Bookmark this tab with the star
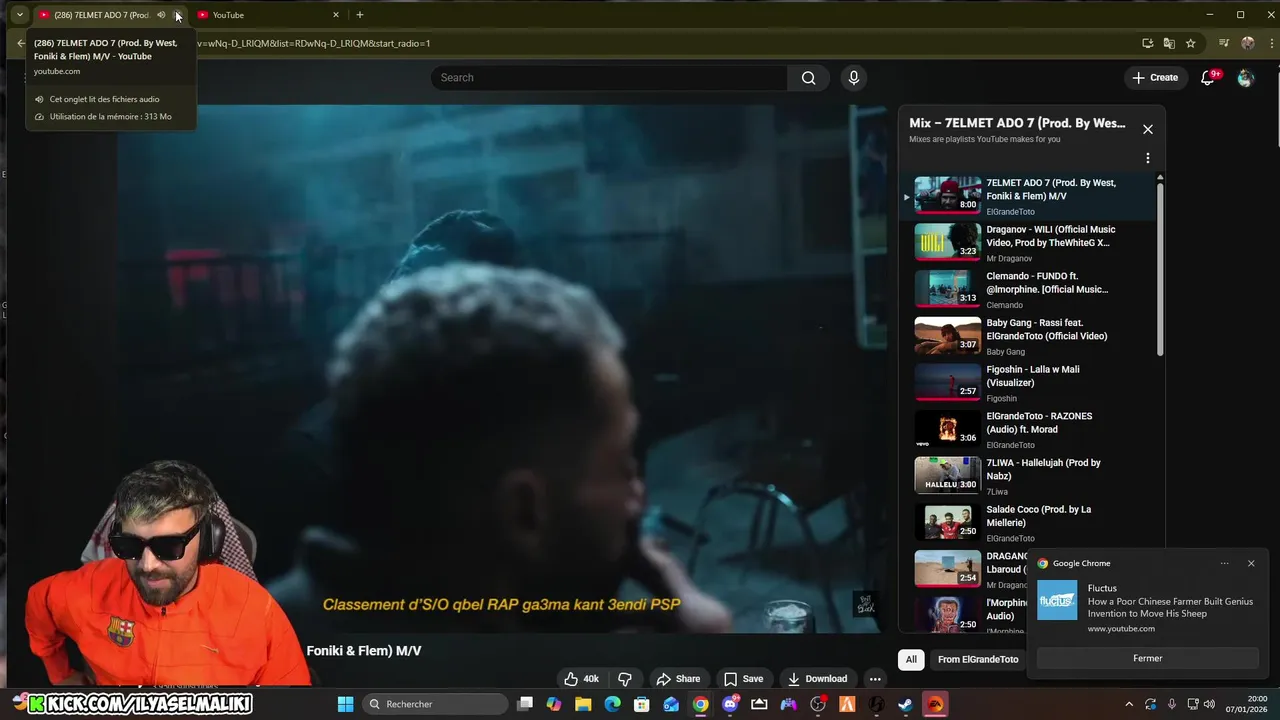 [1190, 43]
